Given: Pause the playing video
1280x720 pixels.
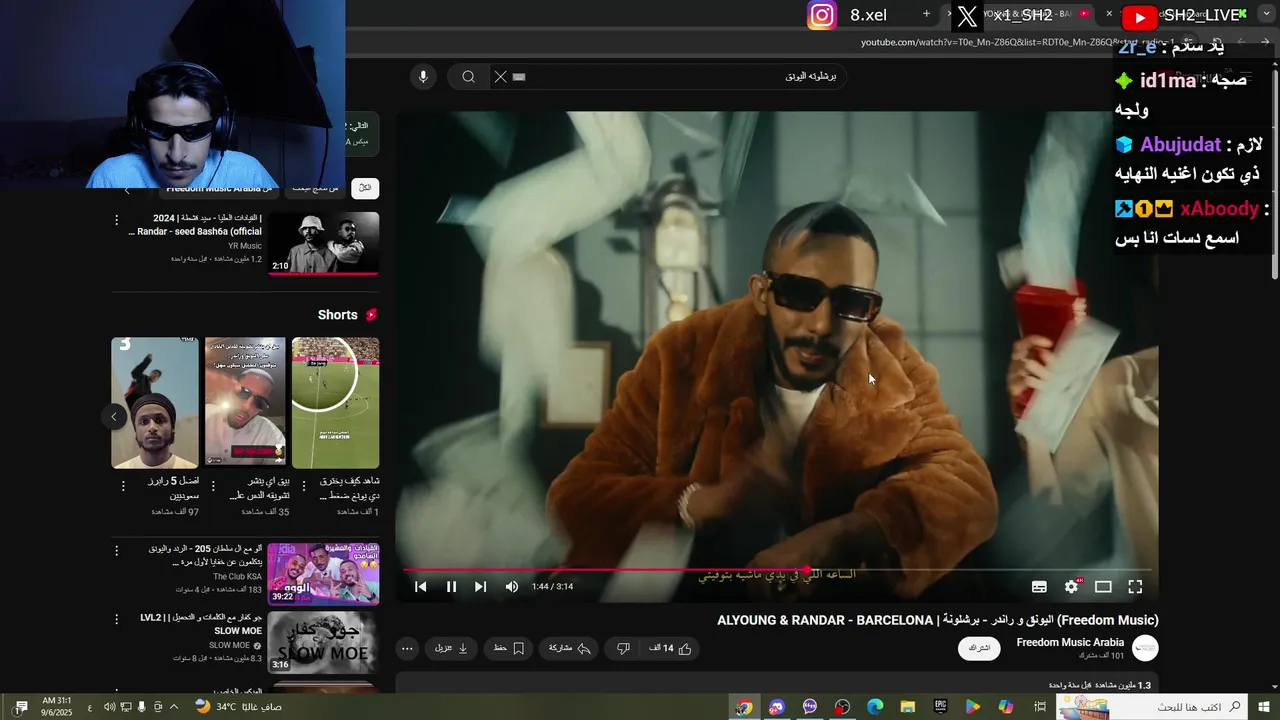Looking at the screenshot, I should [451, 587].
